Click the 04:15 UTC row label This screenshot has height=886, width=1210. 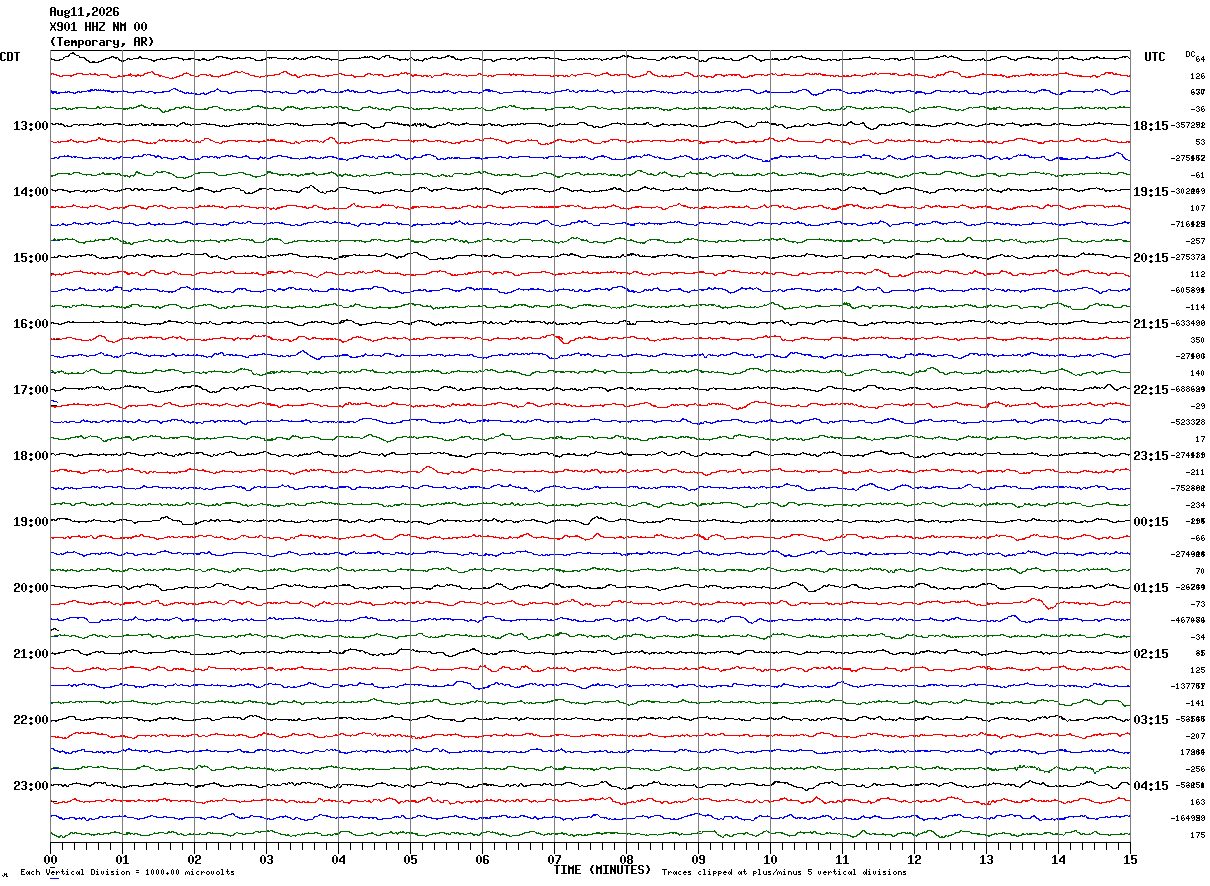pyautogui.click(x=1151, y=786)
